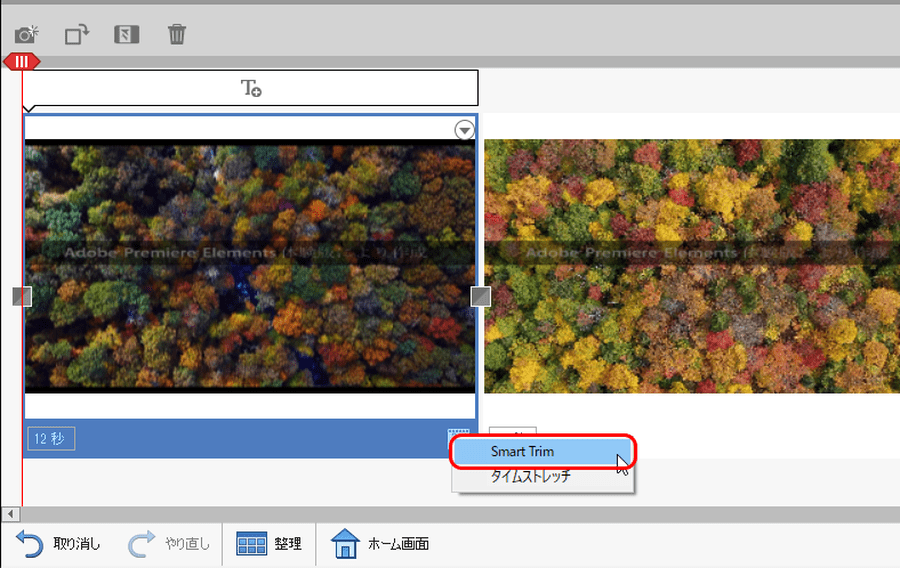Image resolution: width=900 pixels, height=568 pixels.
Task: Click the rotate clip icon
Action: coord(77,34)
